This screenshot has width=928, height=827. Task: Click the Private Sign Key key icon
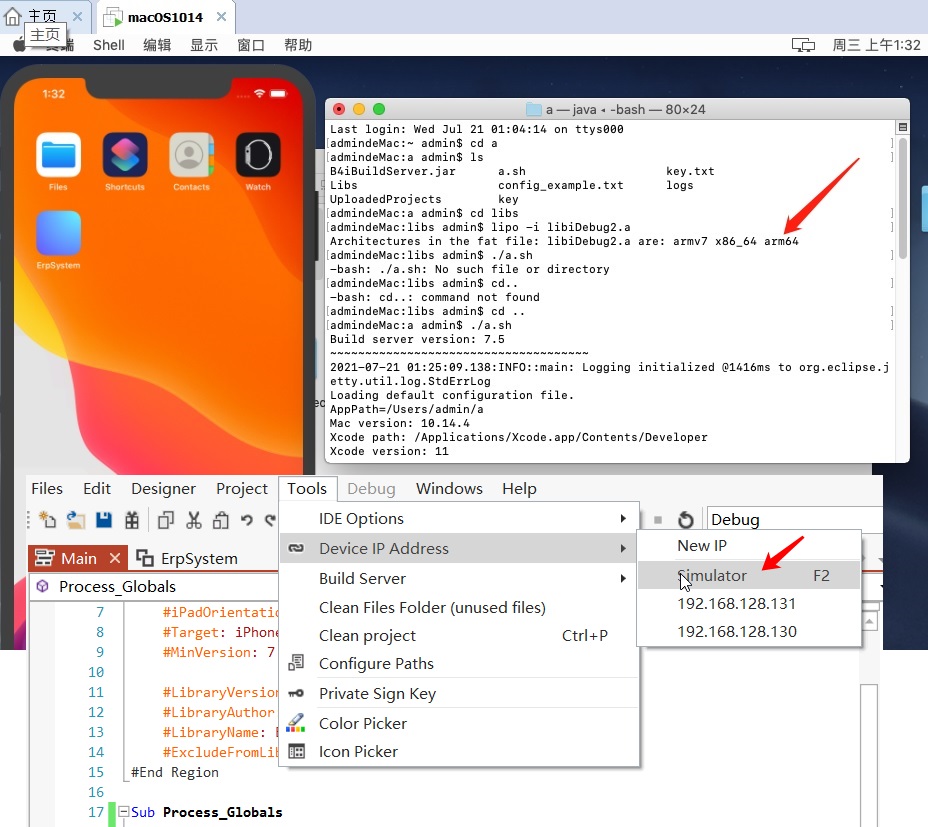pyautogui.click(x=296, y=693)
